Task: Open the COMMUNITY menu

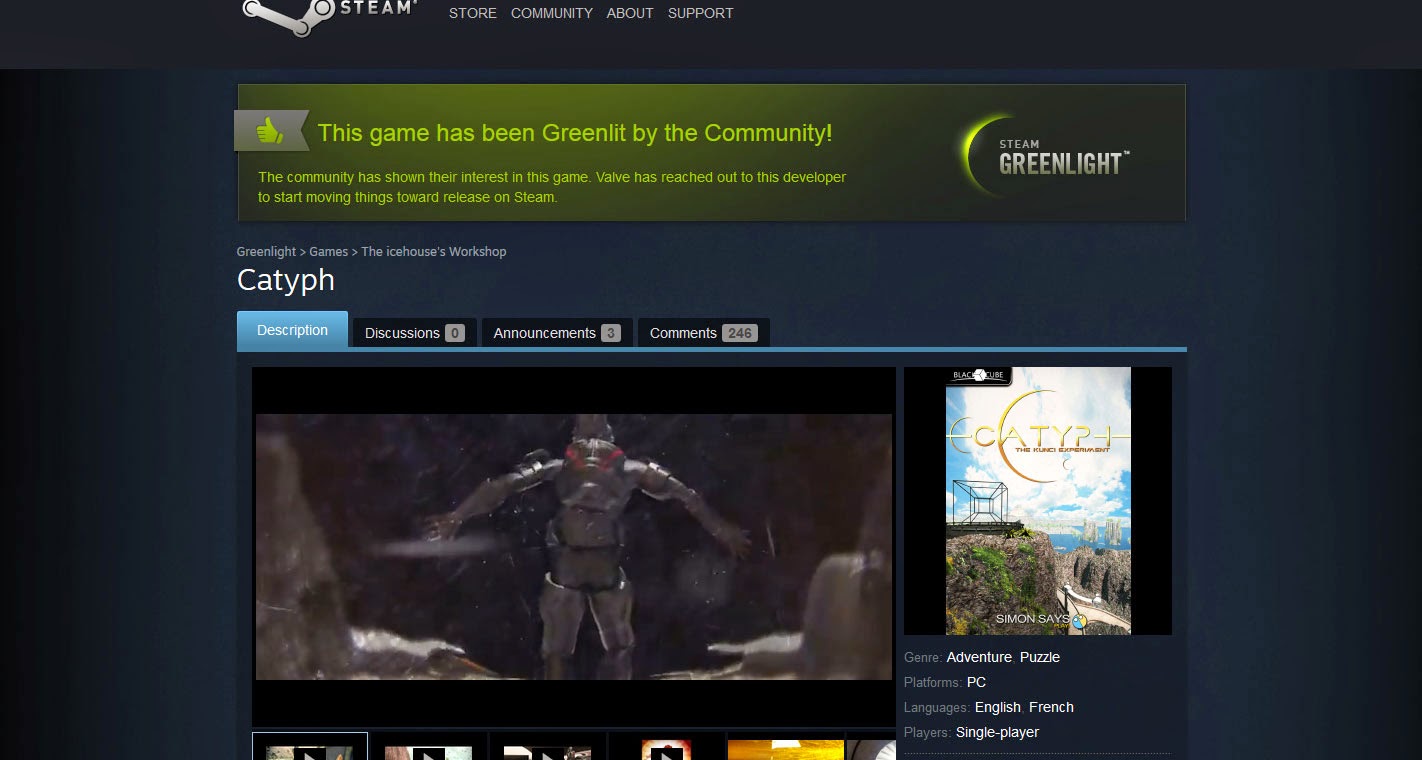Action: [x=552, y=13]
